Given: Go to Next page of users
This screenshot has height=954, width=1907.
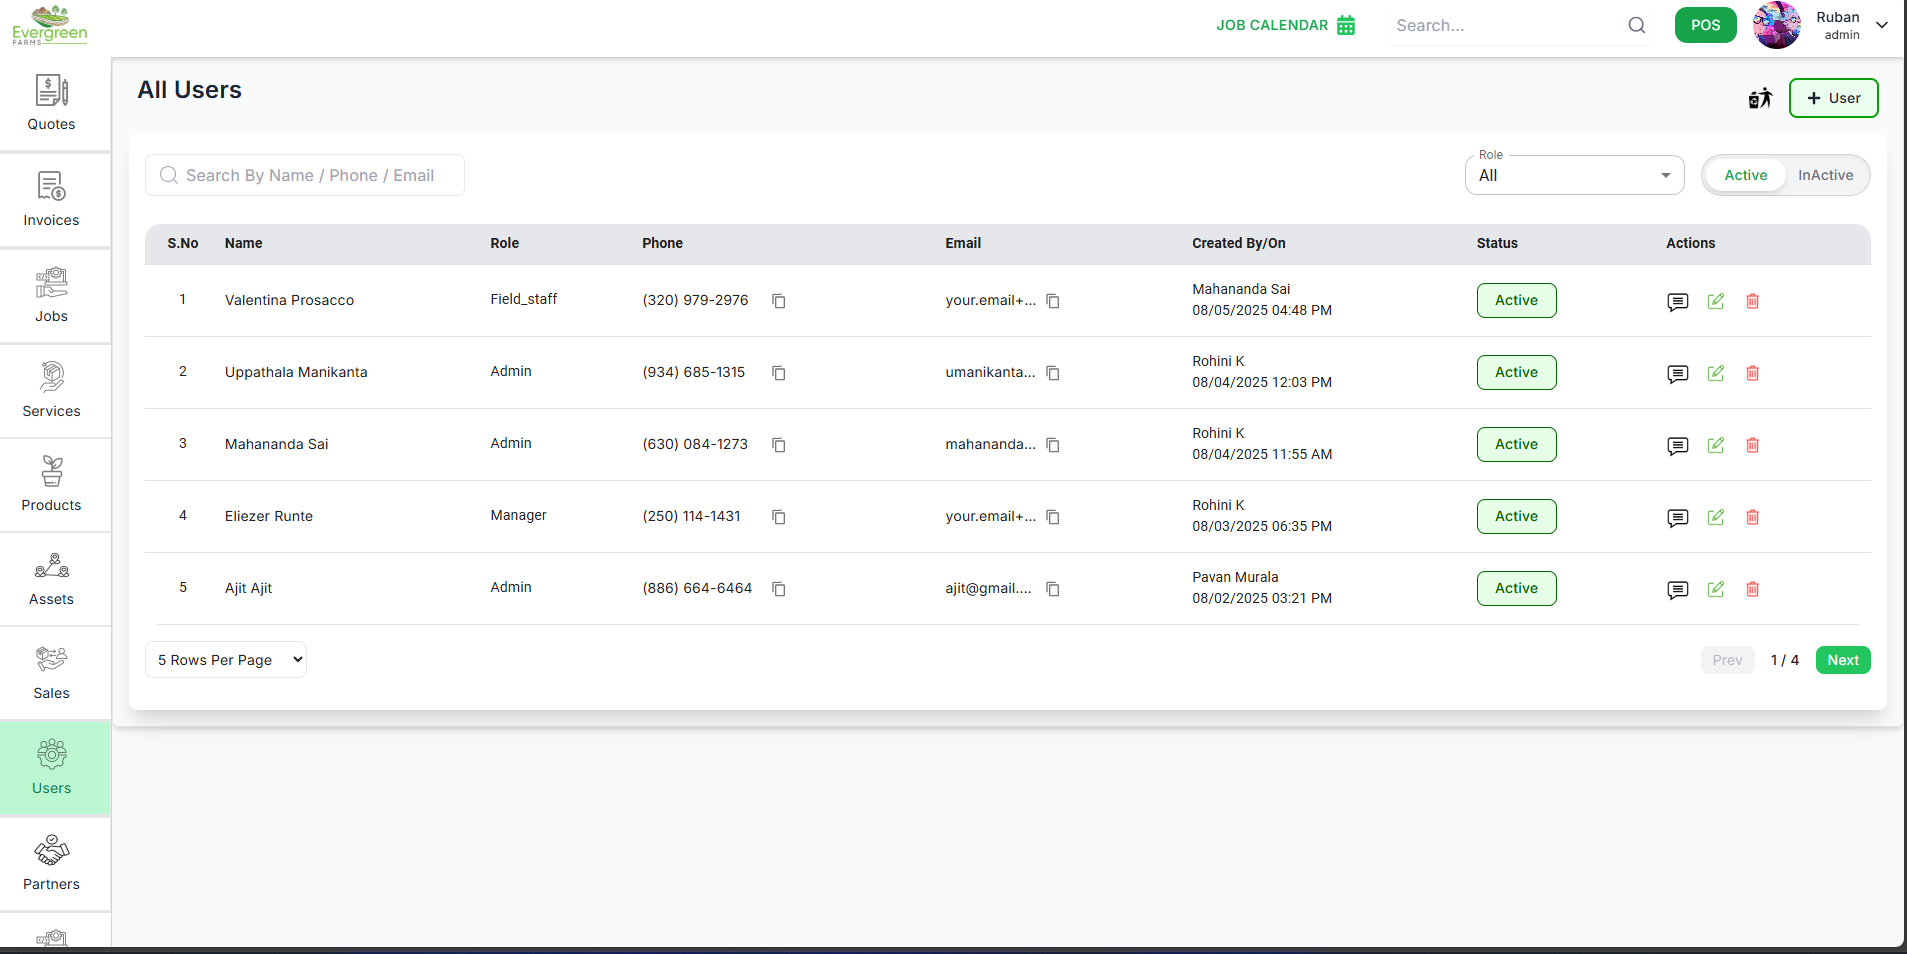Looking at the screenshot, I should (x=1843, y=660).
